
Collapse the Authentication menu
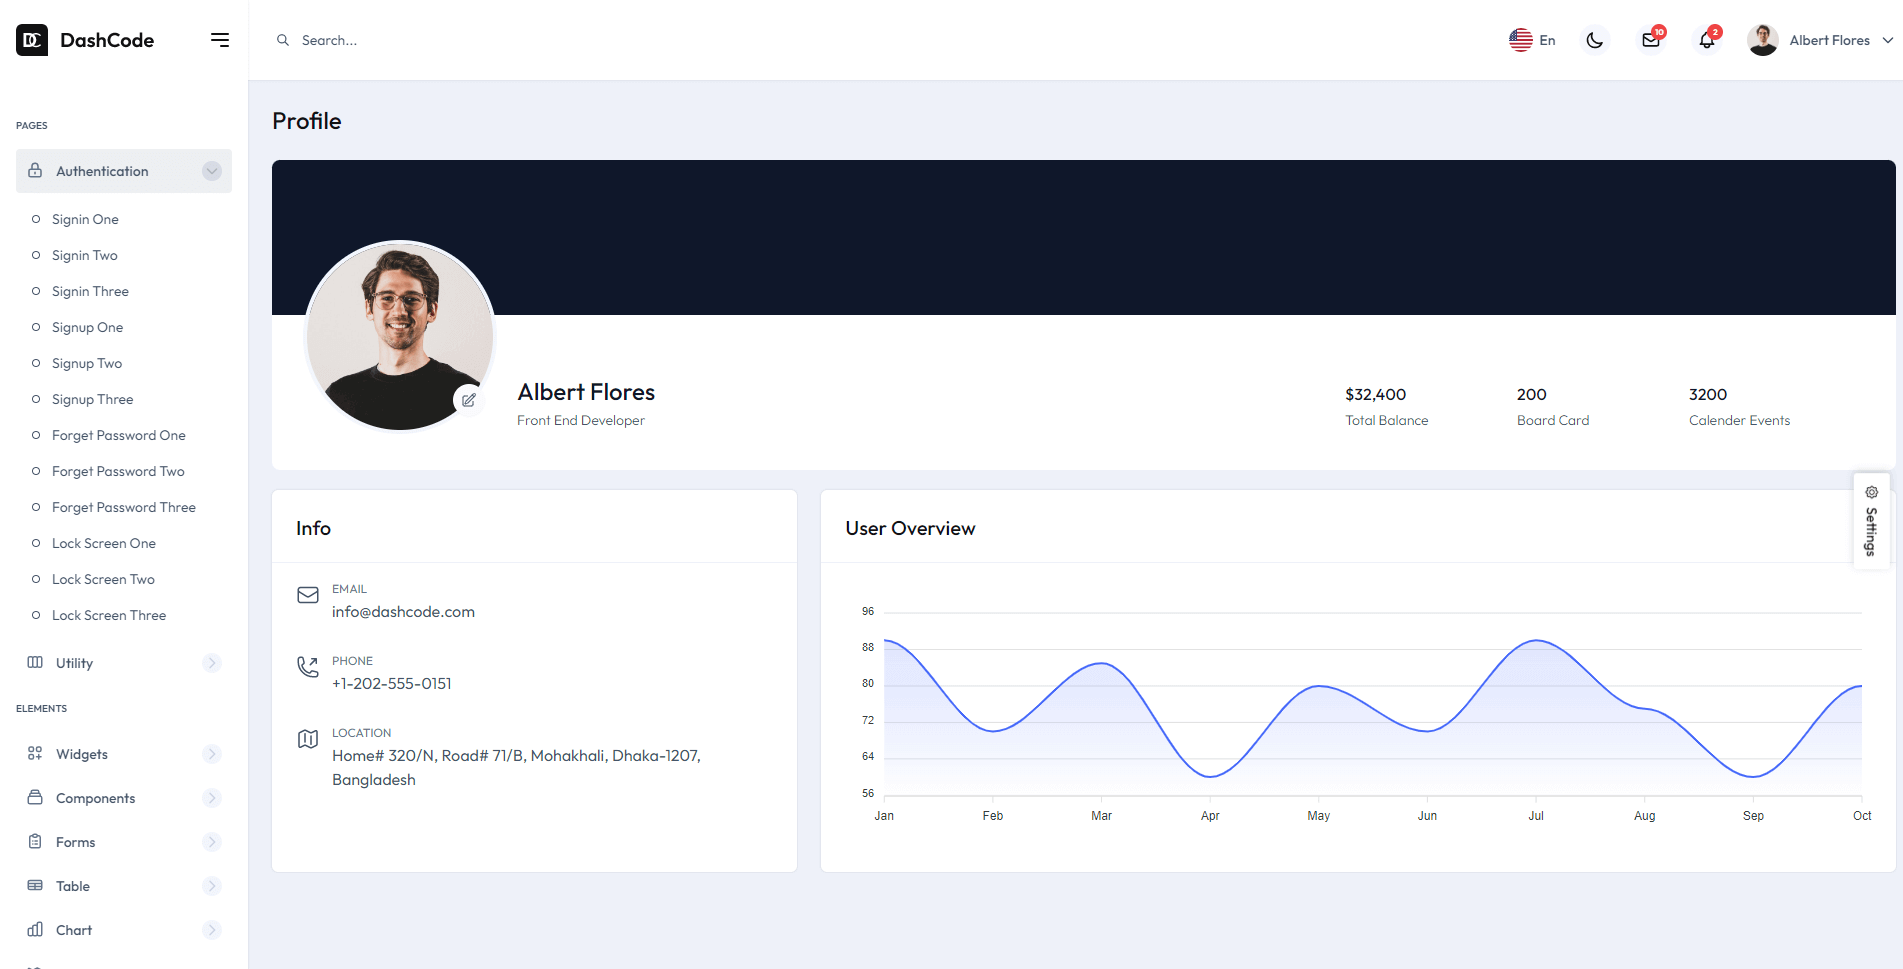(x=124, y=171)
